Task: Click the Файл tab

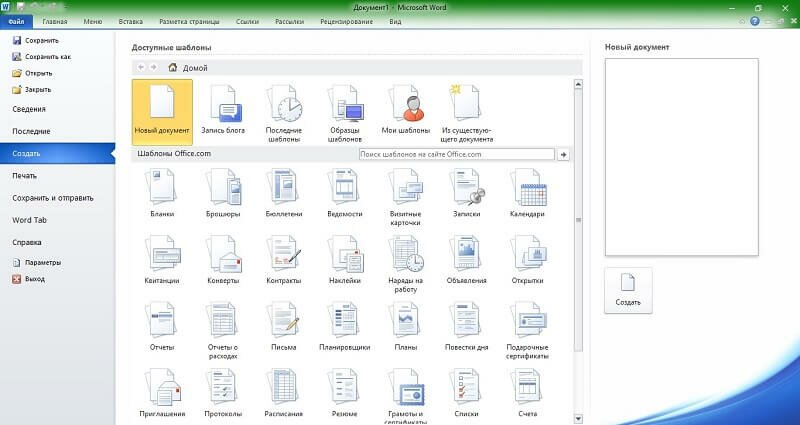Action: click(x=16, y=21)
